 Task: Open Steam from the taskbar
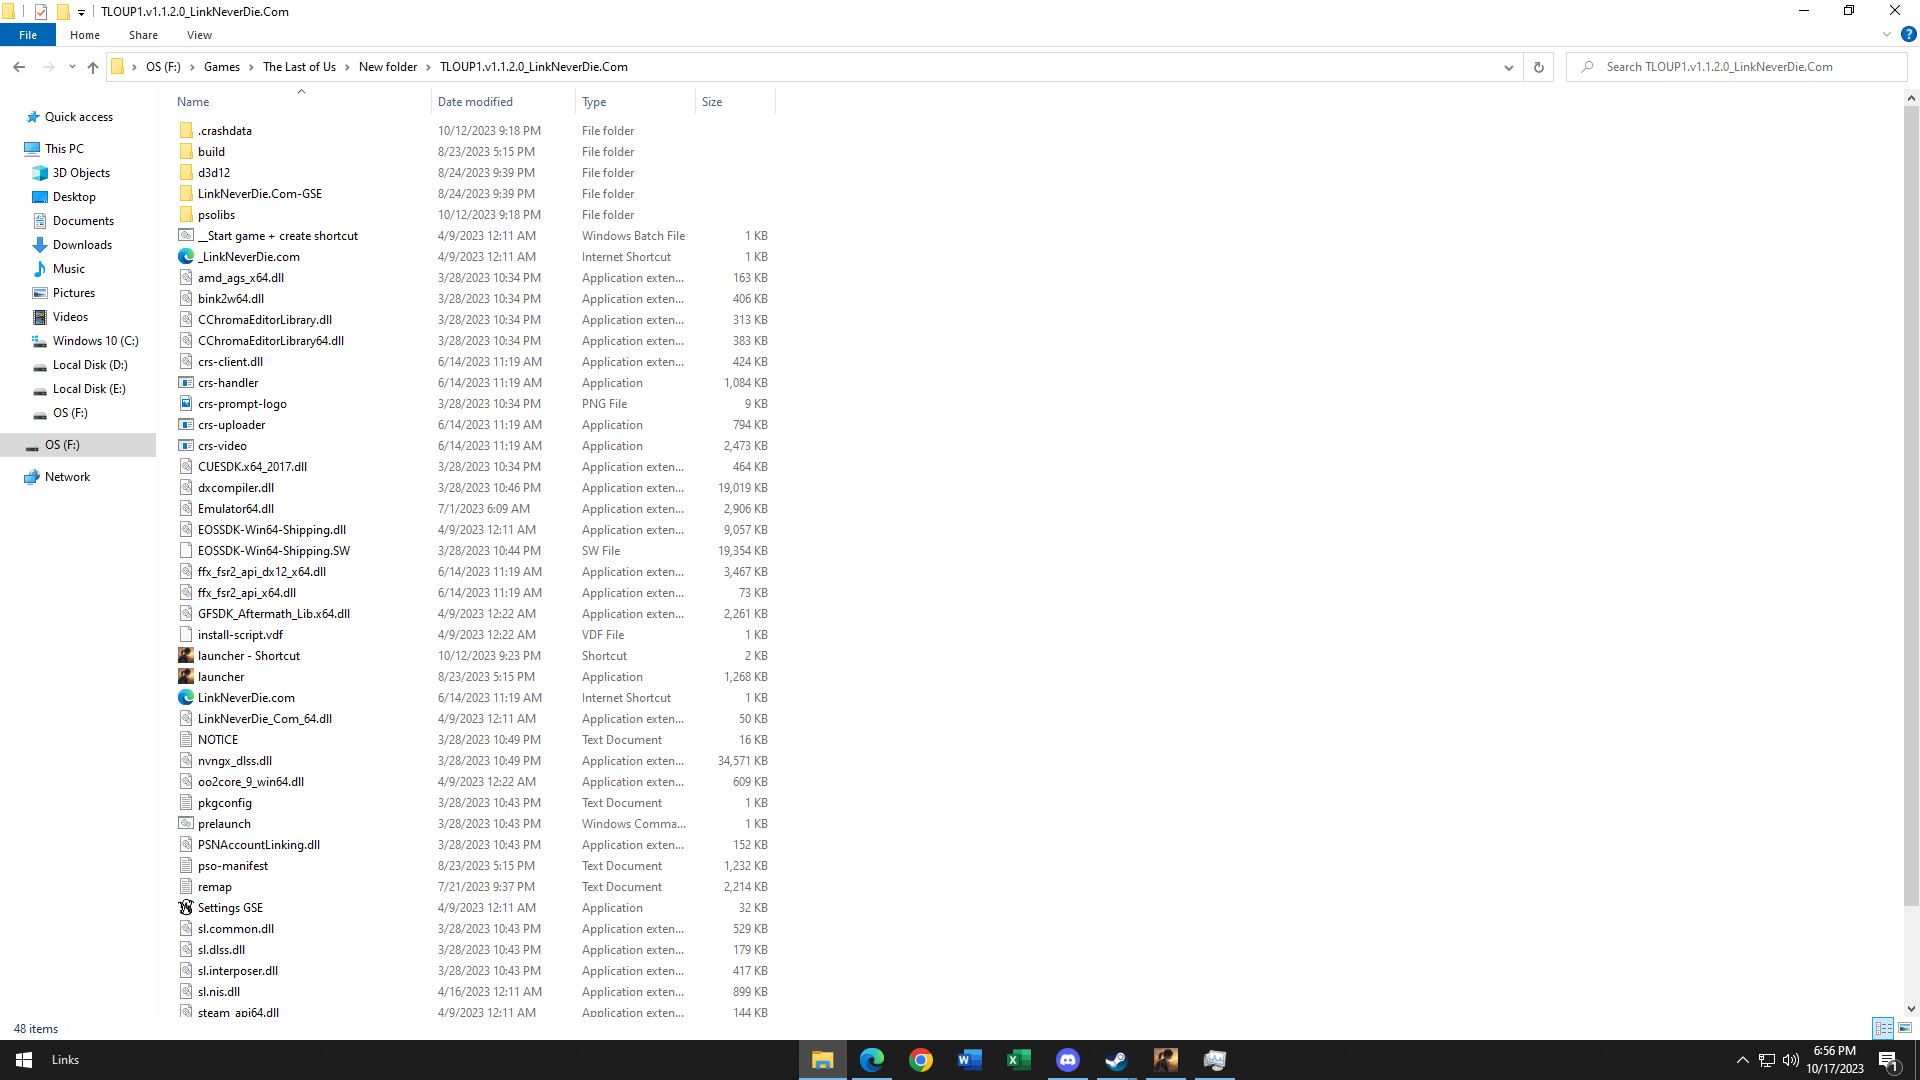1116,1060
